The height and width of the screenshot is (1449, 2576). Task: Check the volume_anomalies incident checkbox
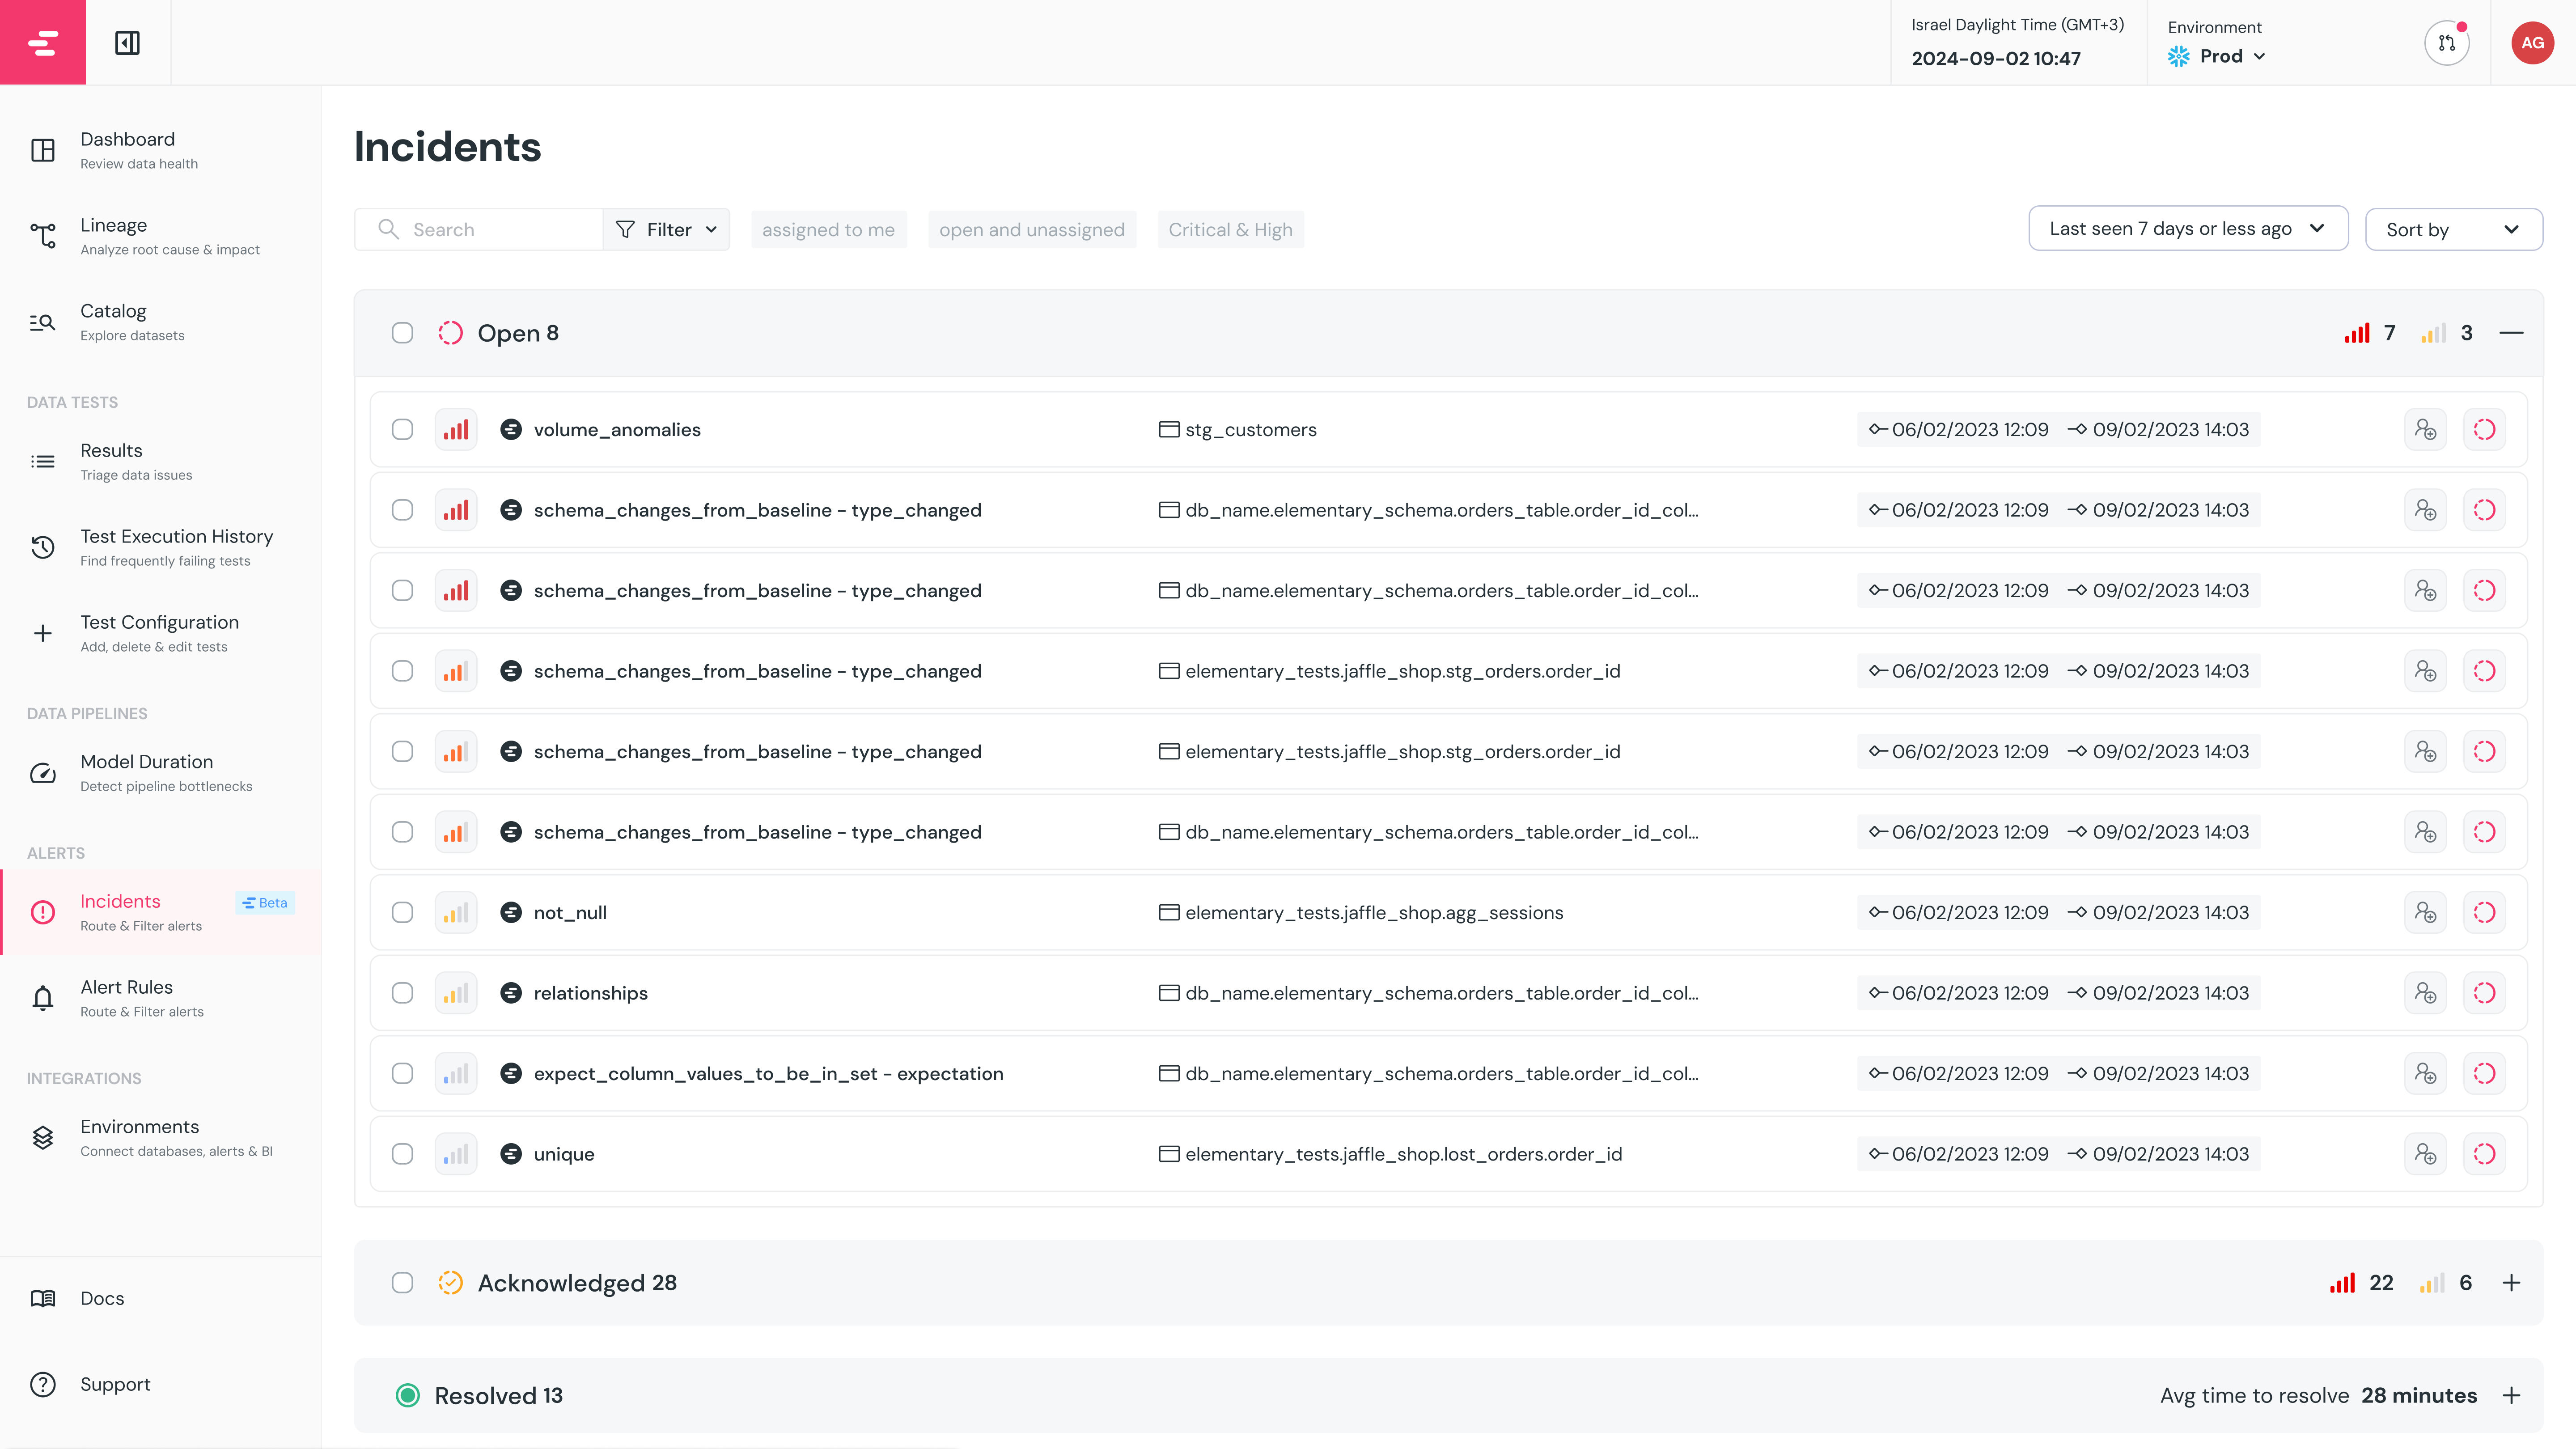click(402, 430)
